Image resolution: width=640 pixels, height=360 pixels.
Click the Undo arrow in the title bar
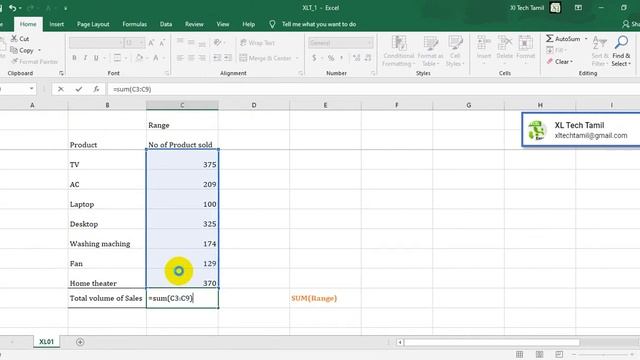click(x=13, y=8)
